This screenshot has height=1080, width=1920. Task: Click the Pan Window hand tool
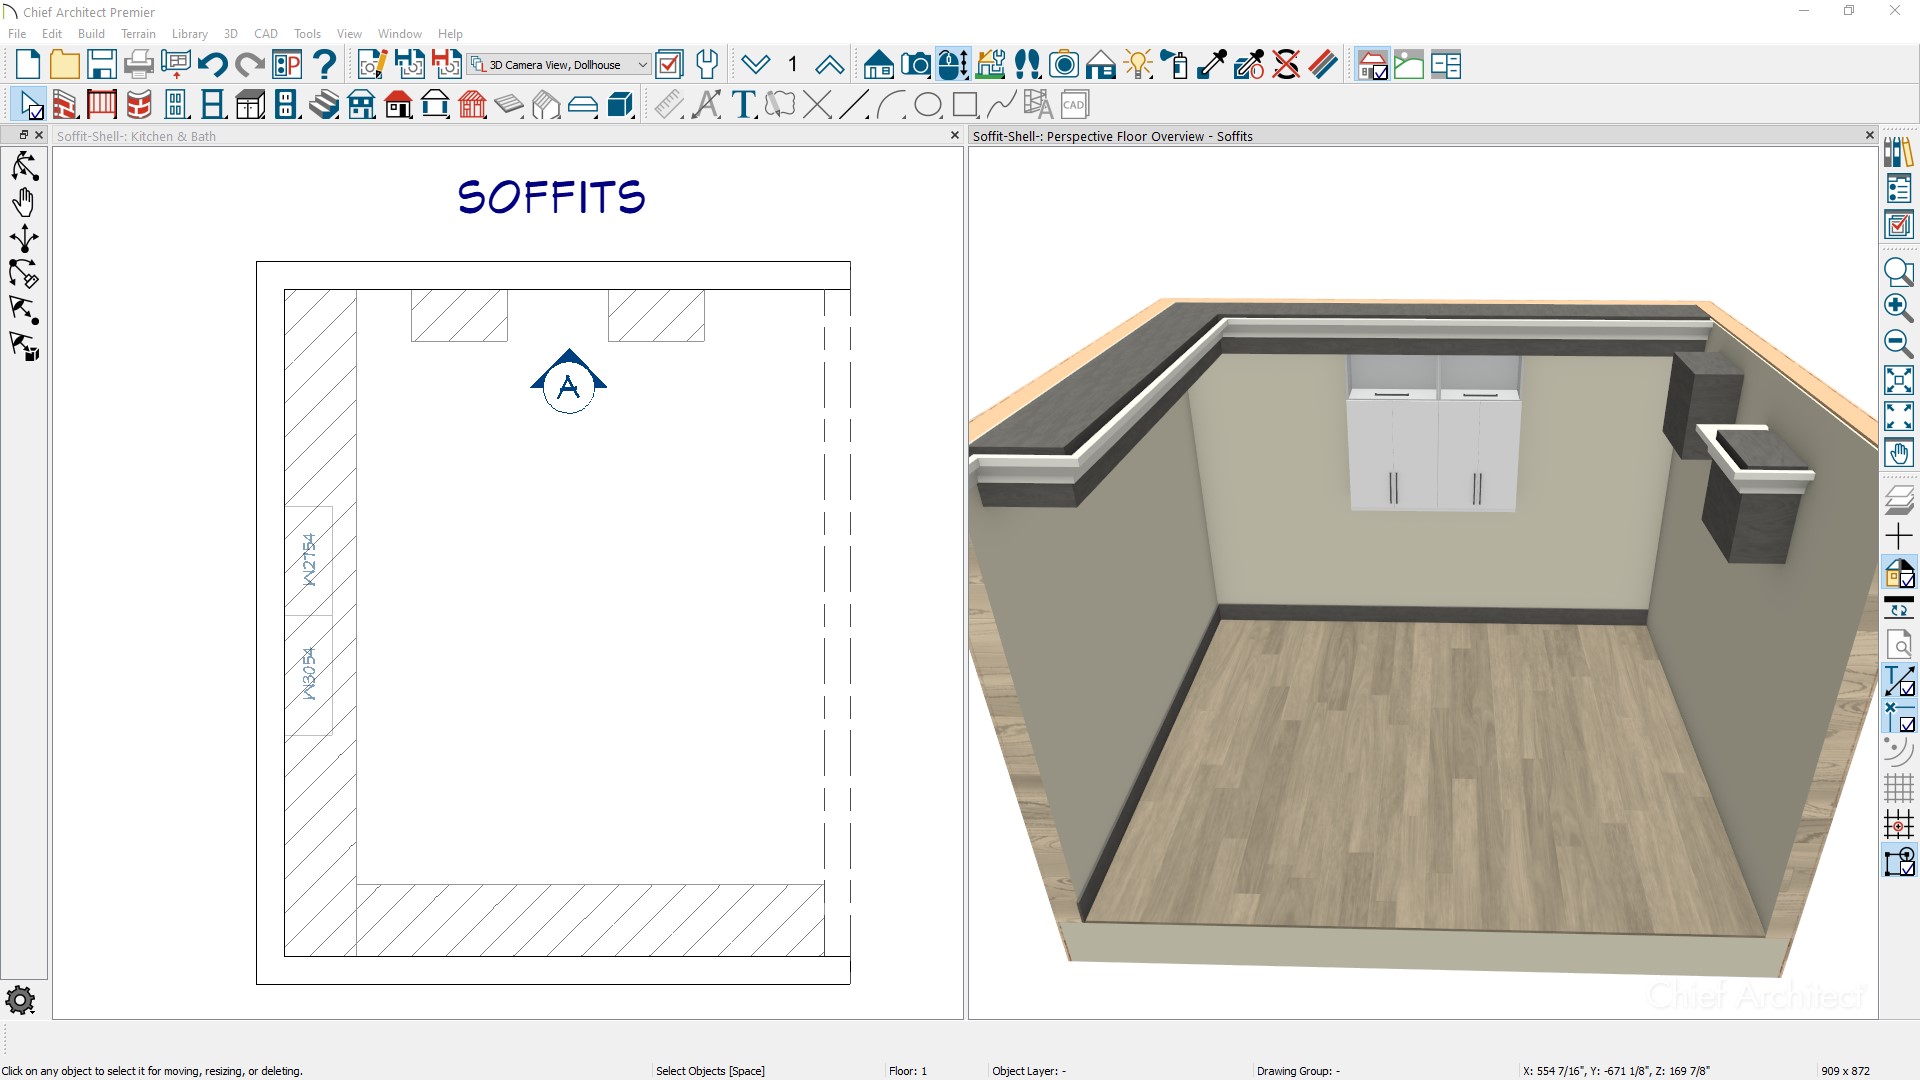point(1898,453)
